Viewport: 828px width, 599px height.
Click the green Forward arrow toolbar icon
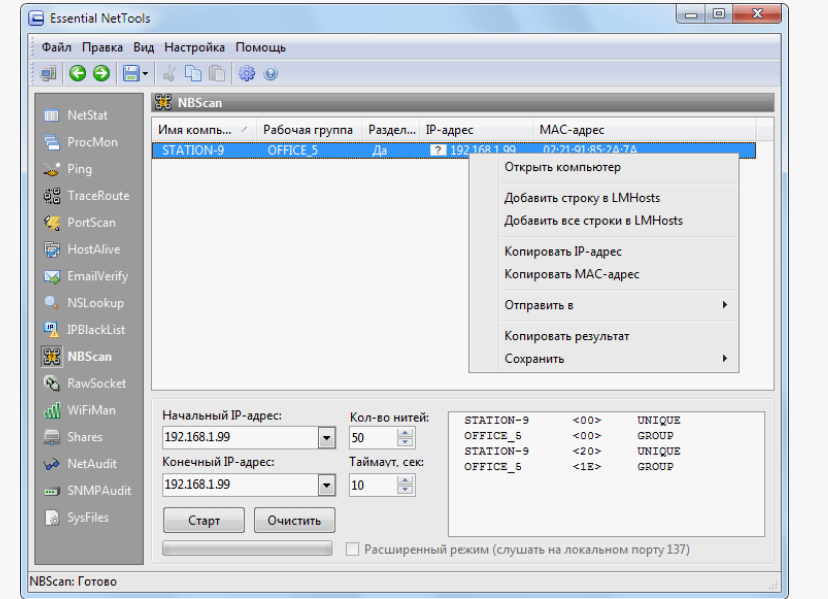pyautogui.click(x=101, y=73)
